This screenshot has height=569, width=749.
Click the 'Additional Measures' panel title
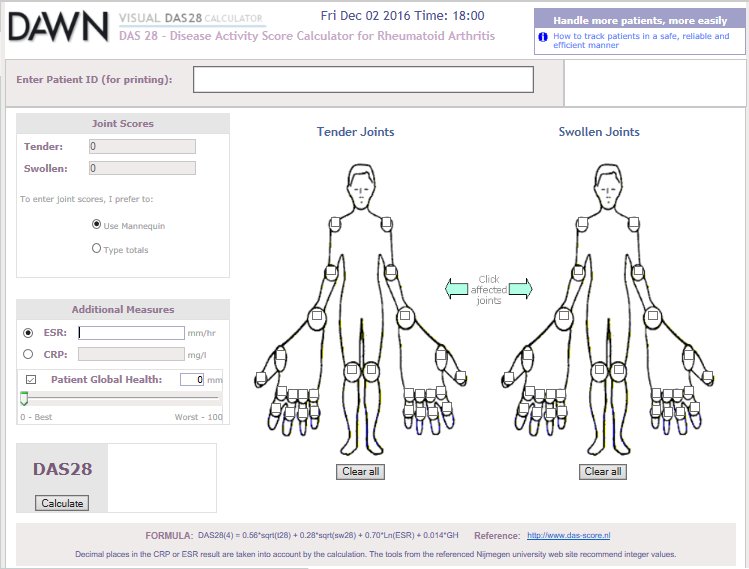[x=123, y=309]
